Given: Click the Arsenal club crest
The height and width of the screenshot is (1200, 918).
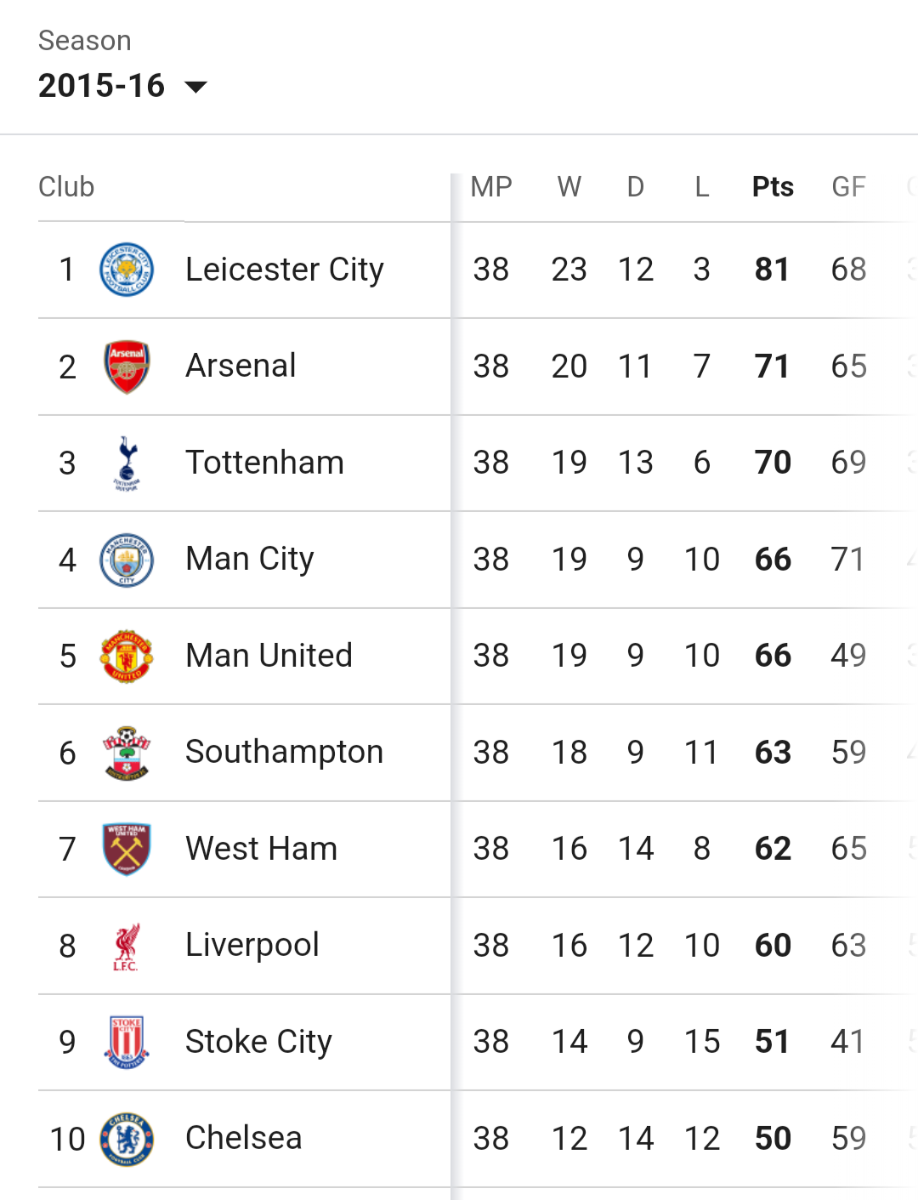Looking at the screenshot, I should (x=126, y=366).
